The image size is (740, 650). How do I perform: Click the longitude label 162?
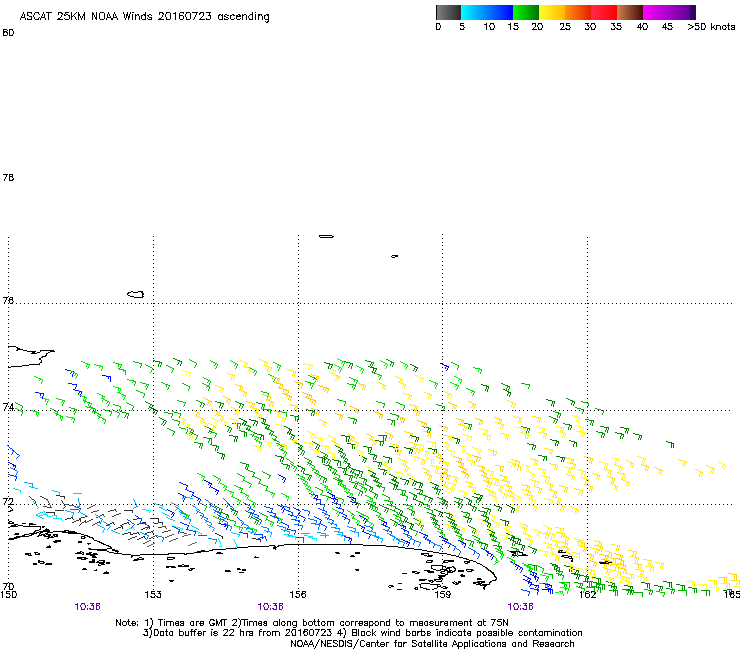point(588,595)
